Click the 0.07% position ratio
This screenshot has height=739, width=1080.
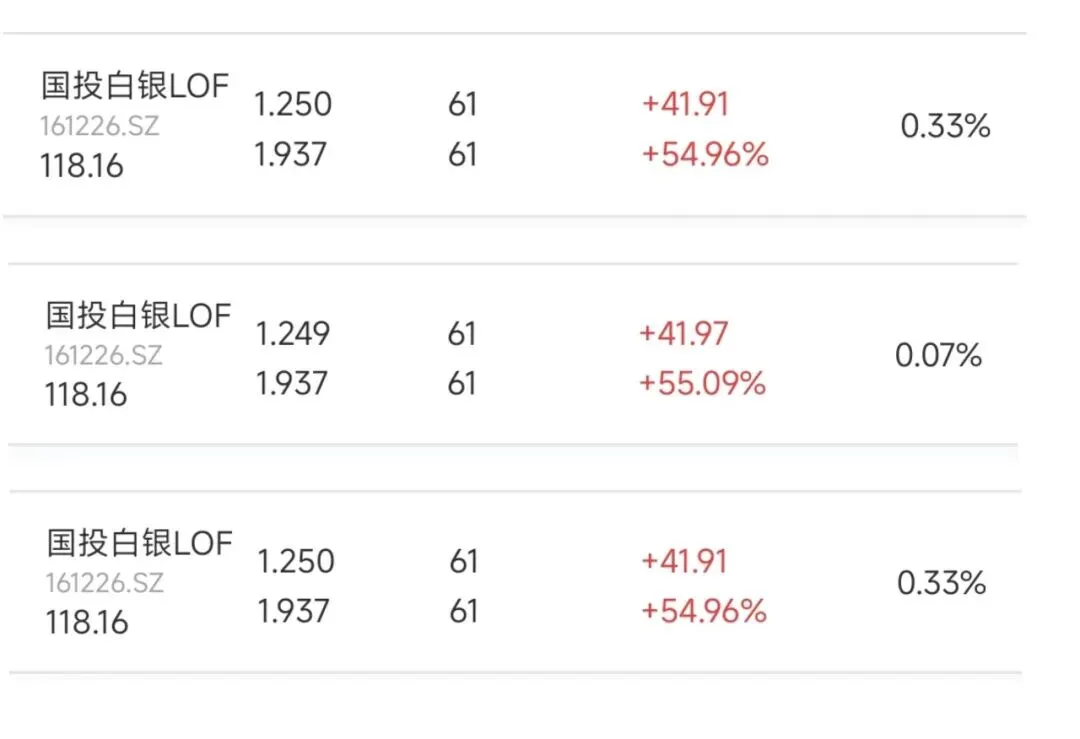coord(938,355)
